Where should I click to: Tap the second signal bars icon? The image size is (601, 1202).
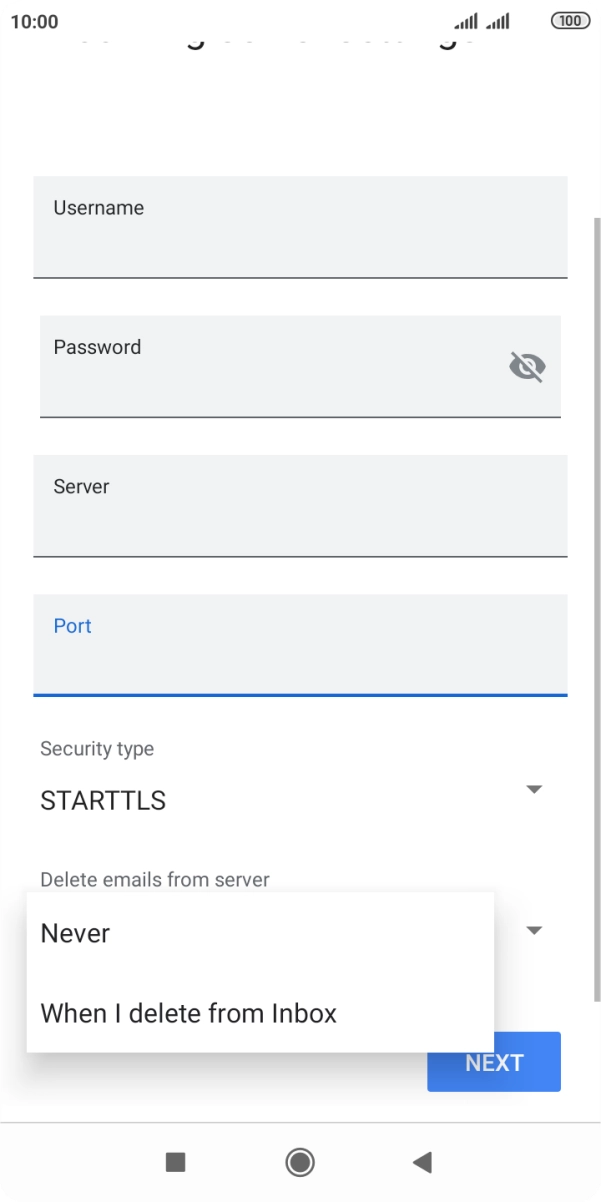pyautogui.click(x=496, y=20)
